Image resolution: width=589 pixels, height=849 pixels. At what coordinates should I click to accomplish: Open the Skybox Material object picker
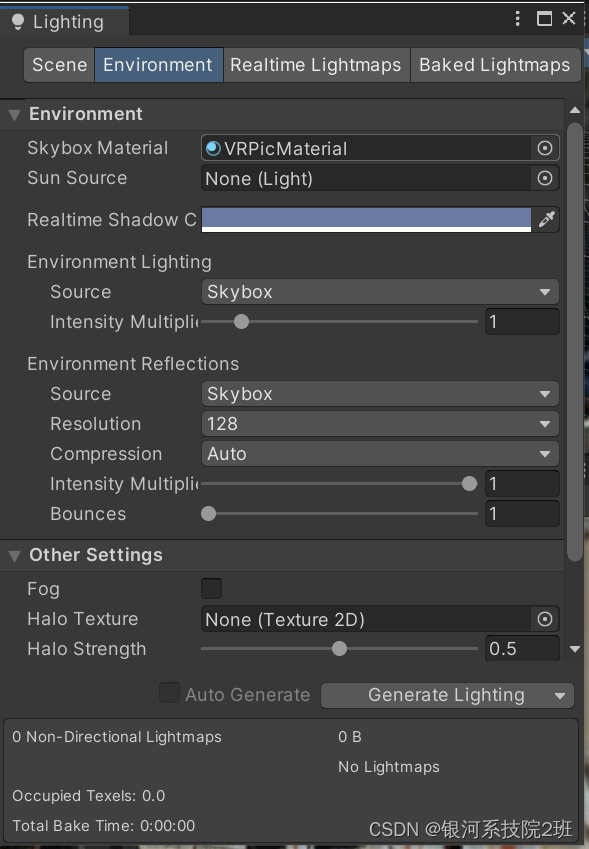coord(545,148)
